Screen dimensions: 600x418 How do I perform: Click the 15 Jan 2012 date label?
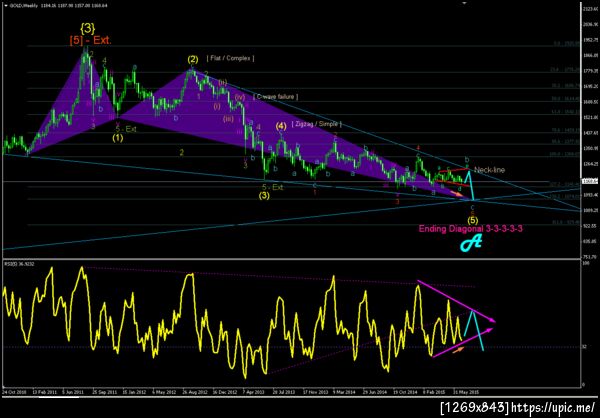click(133, 392)
